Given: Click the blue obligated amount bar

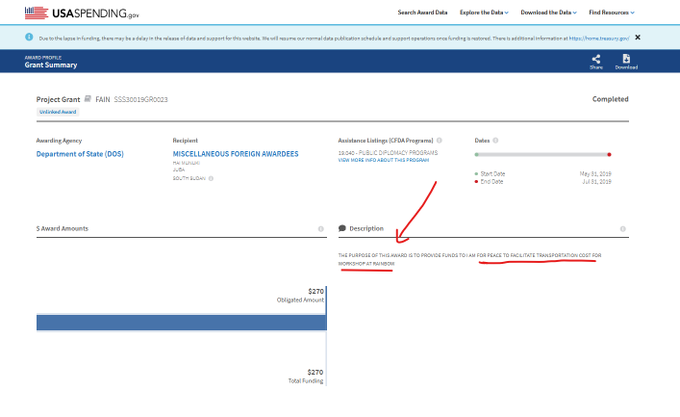Looking at the screenshot, I should [180, 323].
